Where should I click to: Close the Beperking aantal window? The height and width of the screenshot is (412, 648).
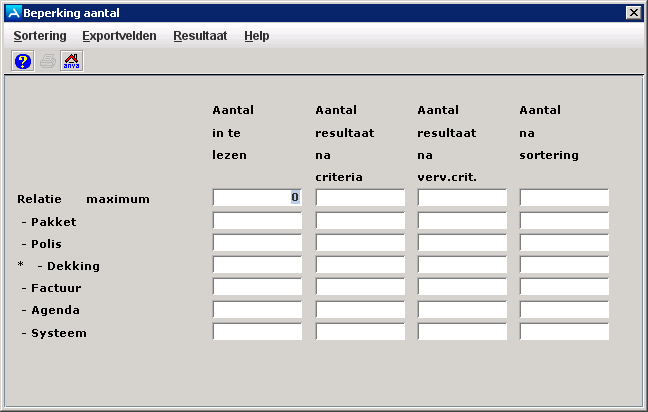coord(633,12)
